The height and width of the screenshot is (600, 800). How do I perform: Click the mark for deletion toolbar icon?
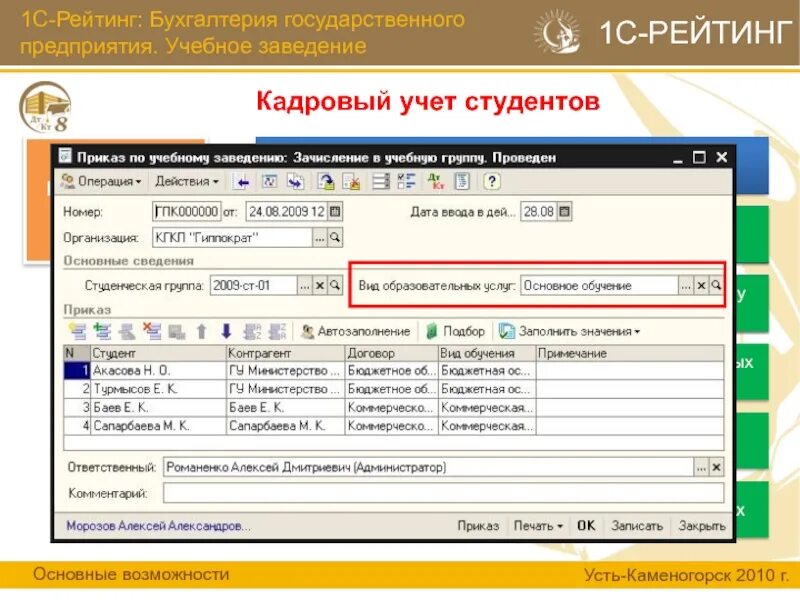tap(352, 182)
